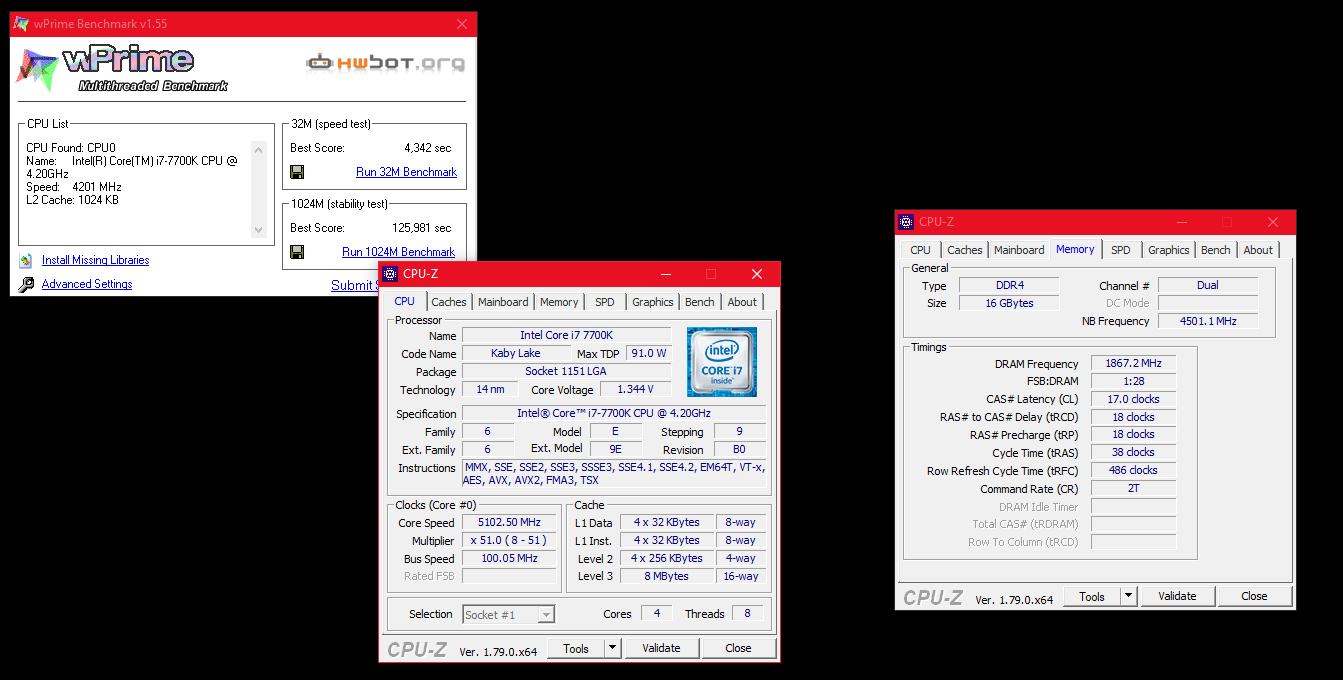Minimize the CPU-Z memory window

(x=1181, y=222)
